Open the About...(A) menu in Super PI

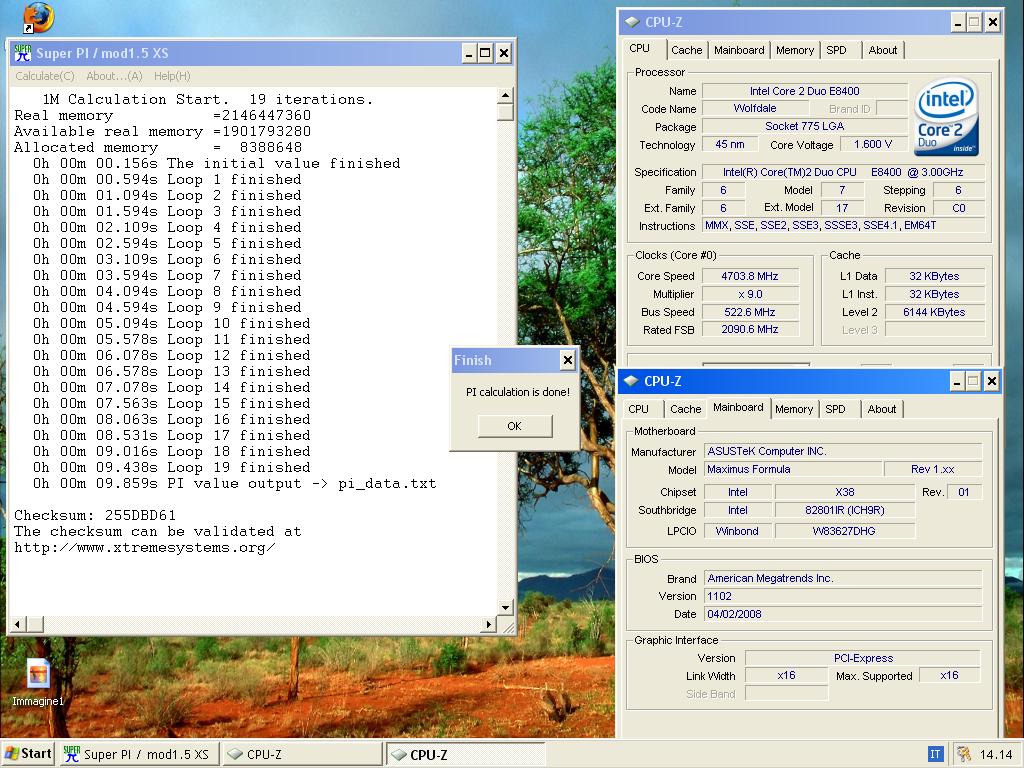[114, 76]
